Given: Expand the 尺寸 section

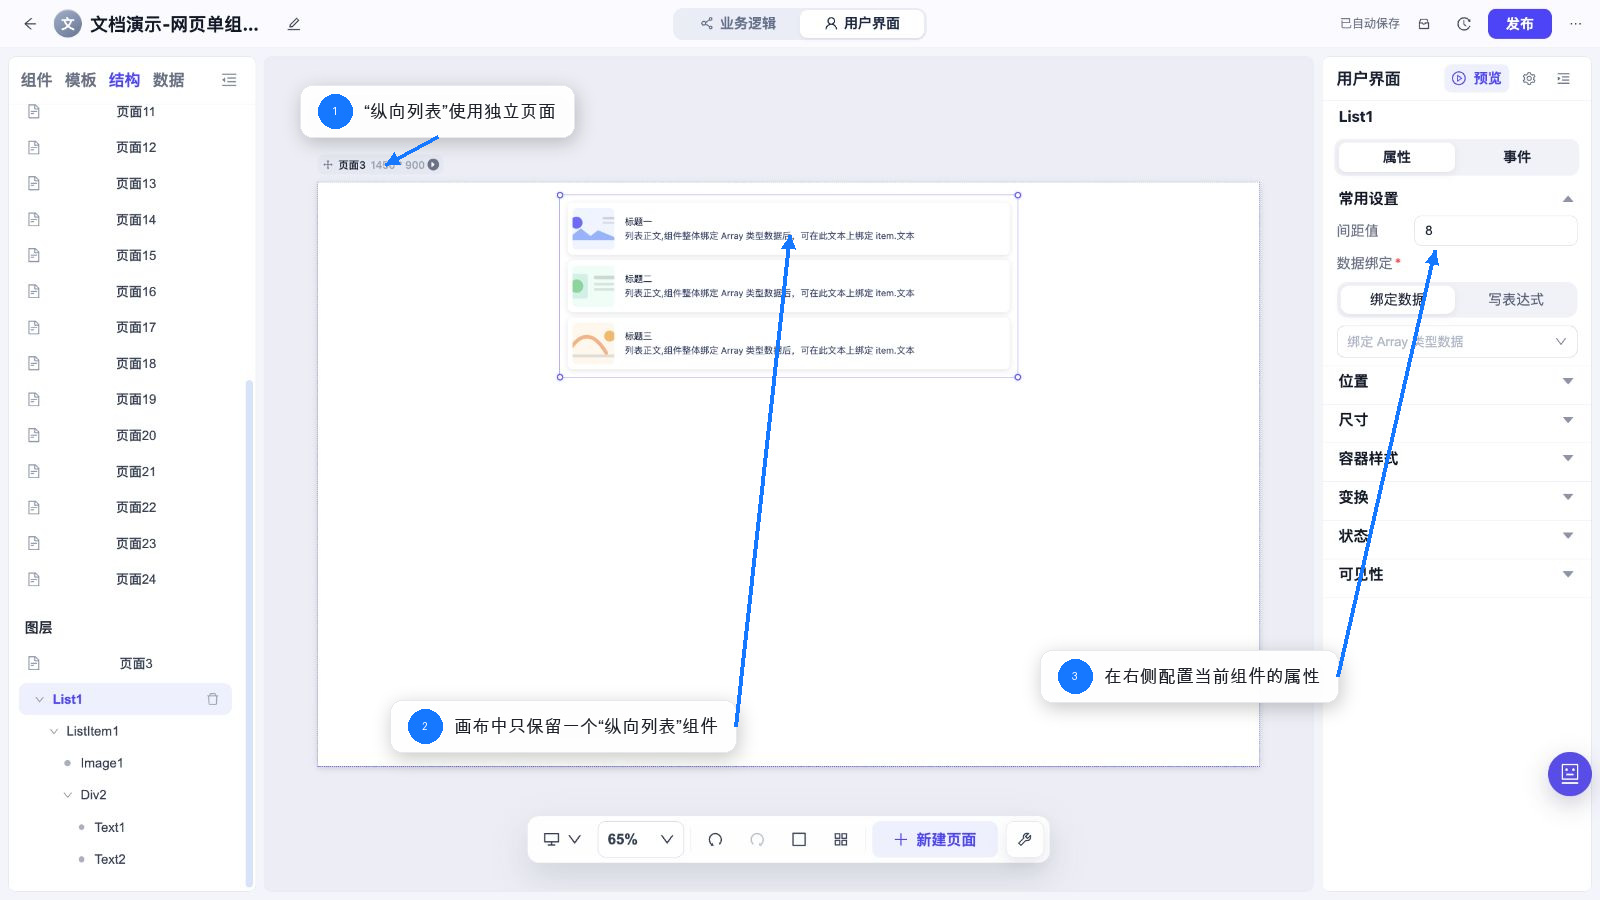Looking at the screenshot, I should click(x=1568, y=420).
